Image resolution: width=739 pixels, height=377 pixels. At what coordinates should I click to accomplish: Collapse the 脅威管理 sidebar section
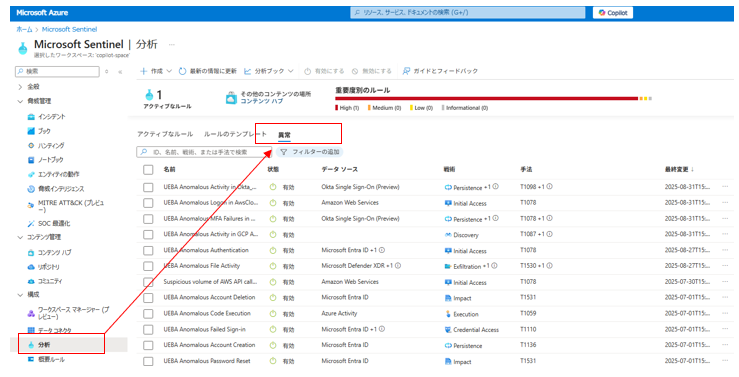20,101
